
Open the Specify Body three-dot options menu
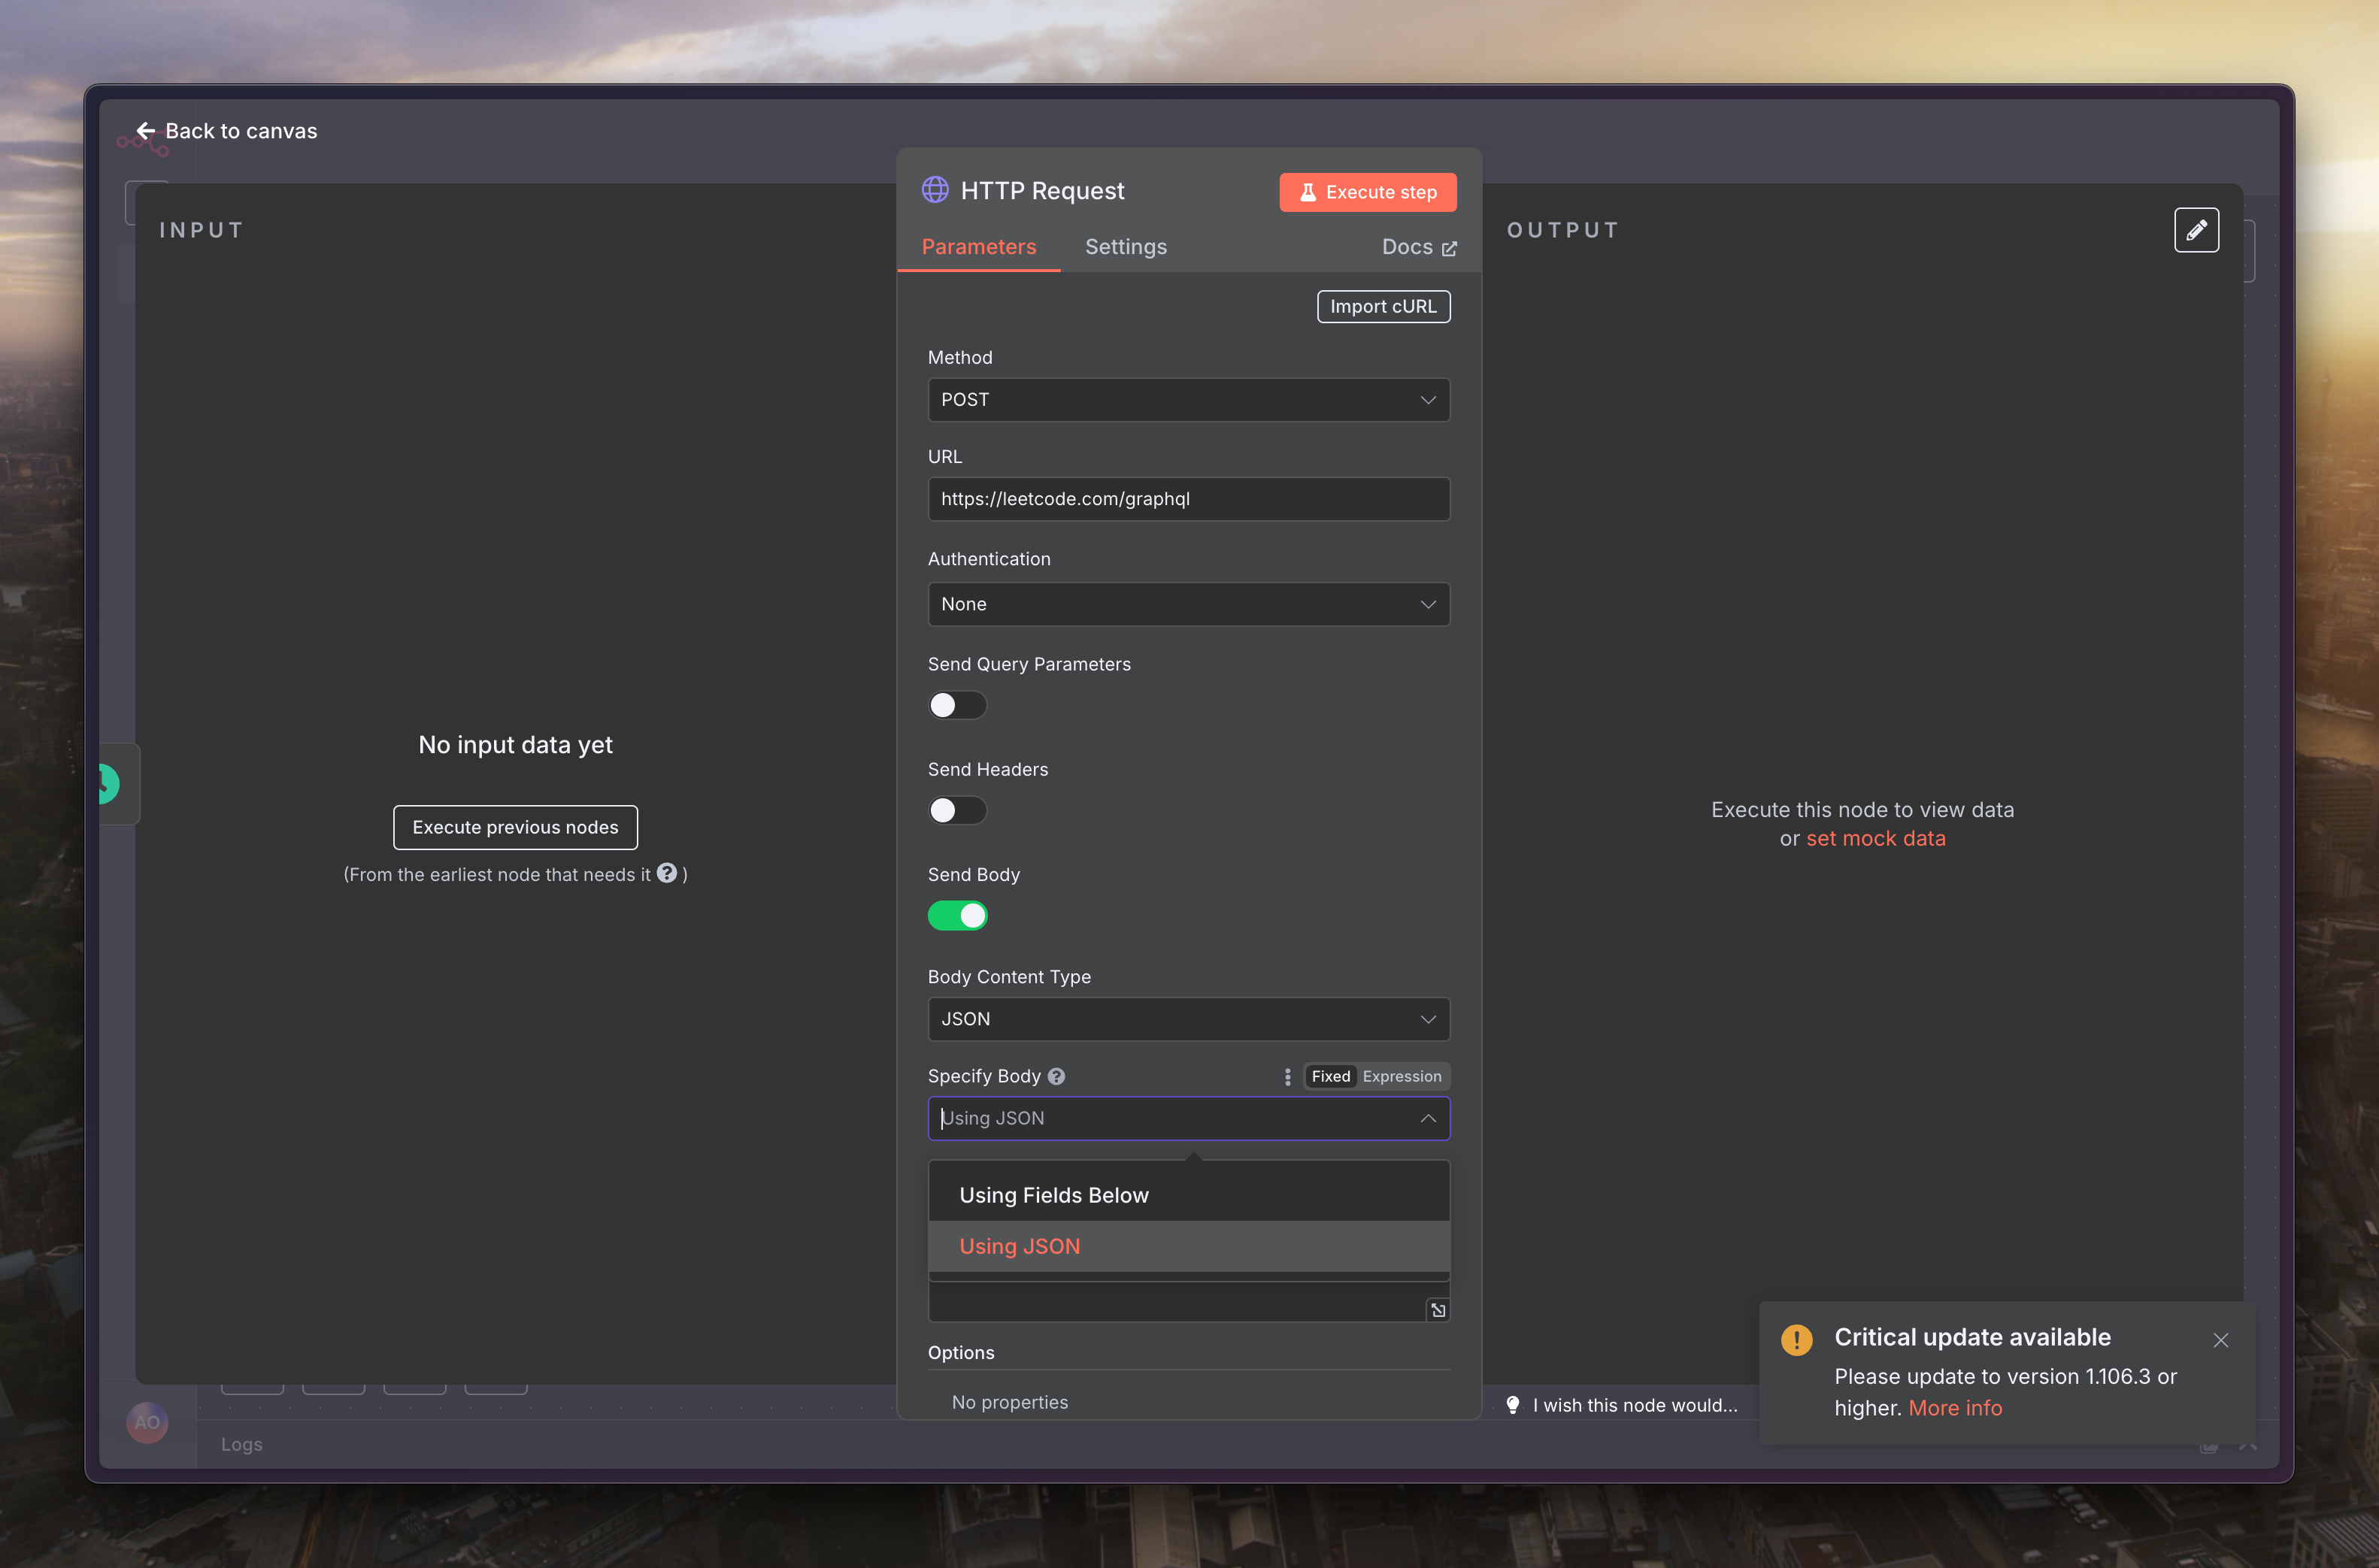tap(1287, 1076)
